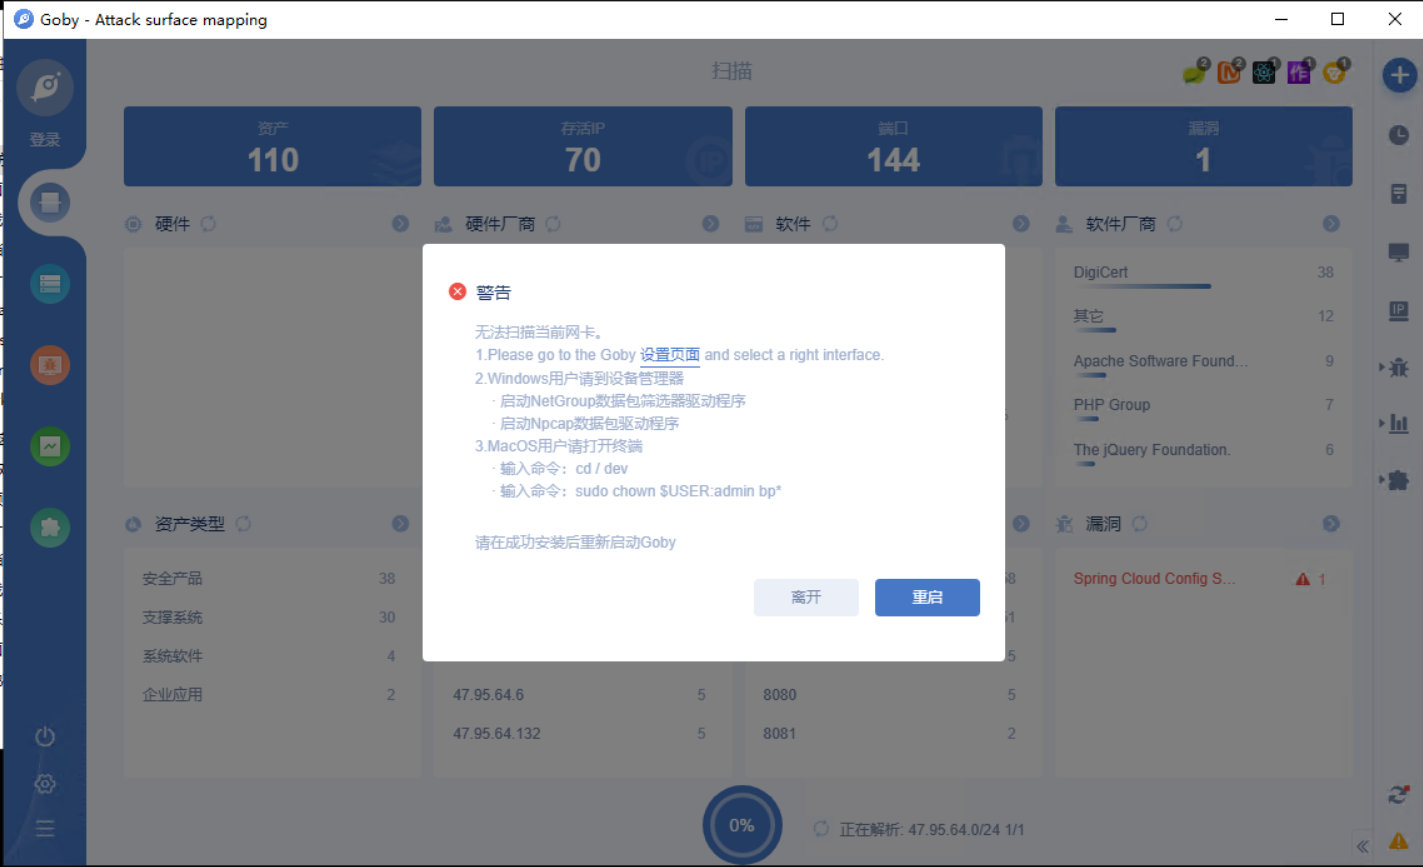1423x867 pixels.
Task: Refresh the 漏洞 vulnerability panel
Action: point(1140,524)
